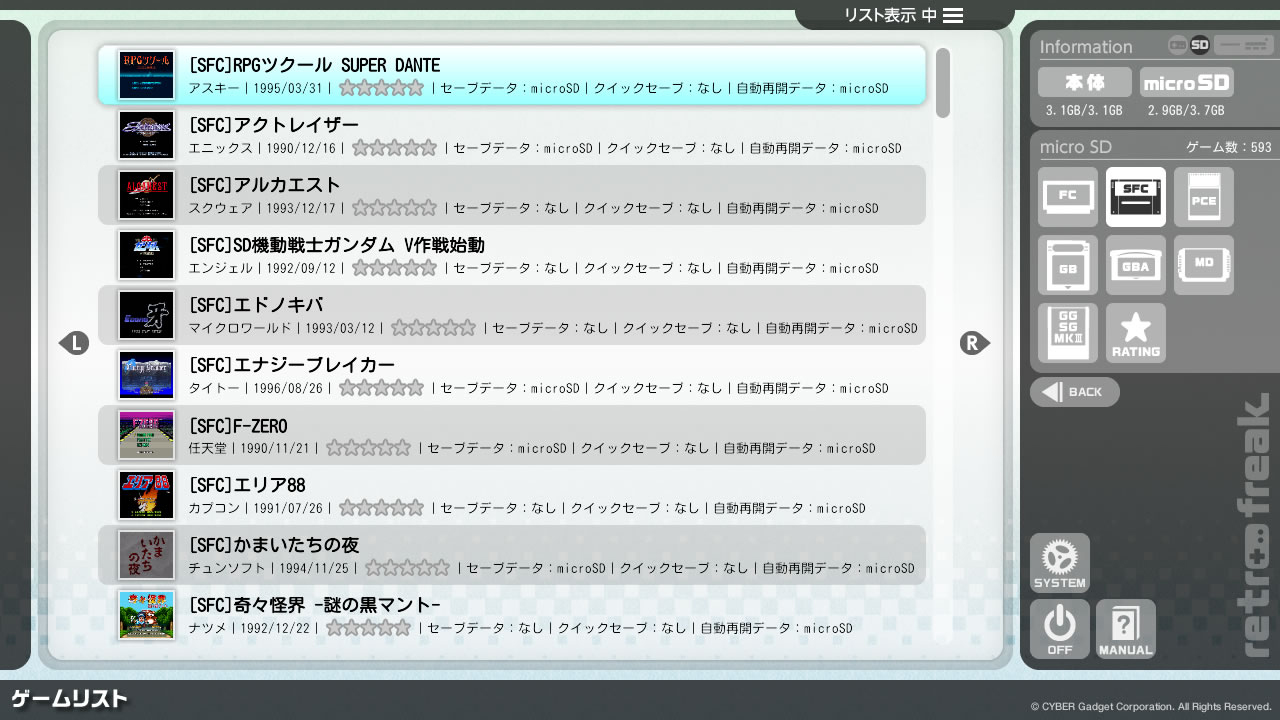Open SYSTEM settings gear
1280x720 pixels.
pos(1060,563)
